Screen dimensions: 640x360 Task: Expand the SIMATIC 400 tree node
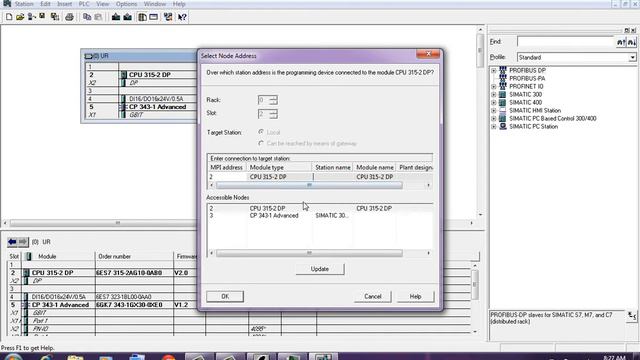[x=494, y=102]
